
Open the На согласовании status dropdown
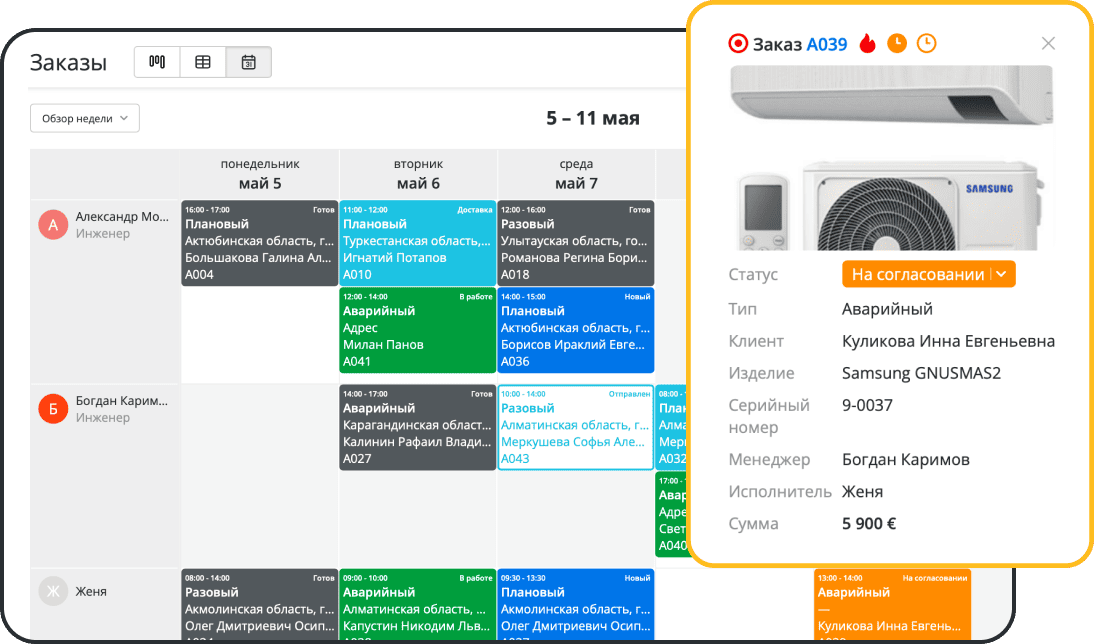coord(915,274)
